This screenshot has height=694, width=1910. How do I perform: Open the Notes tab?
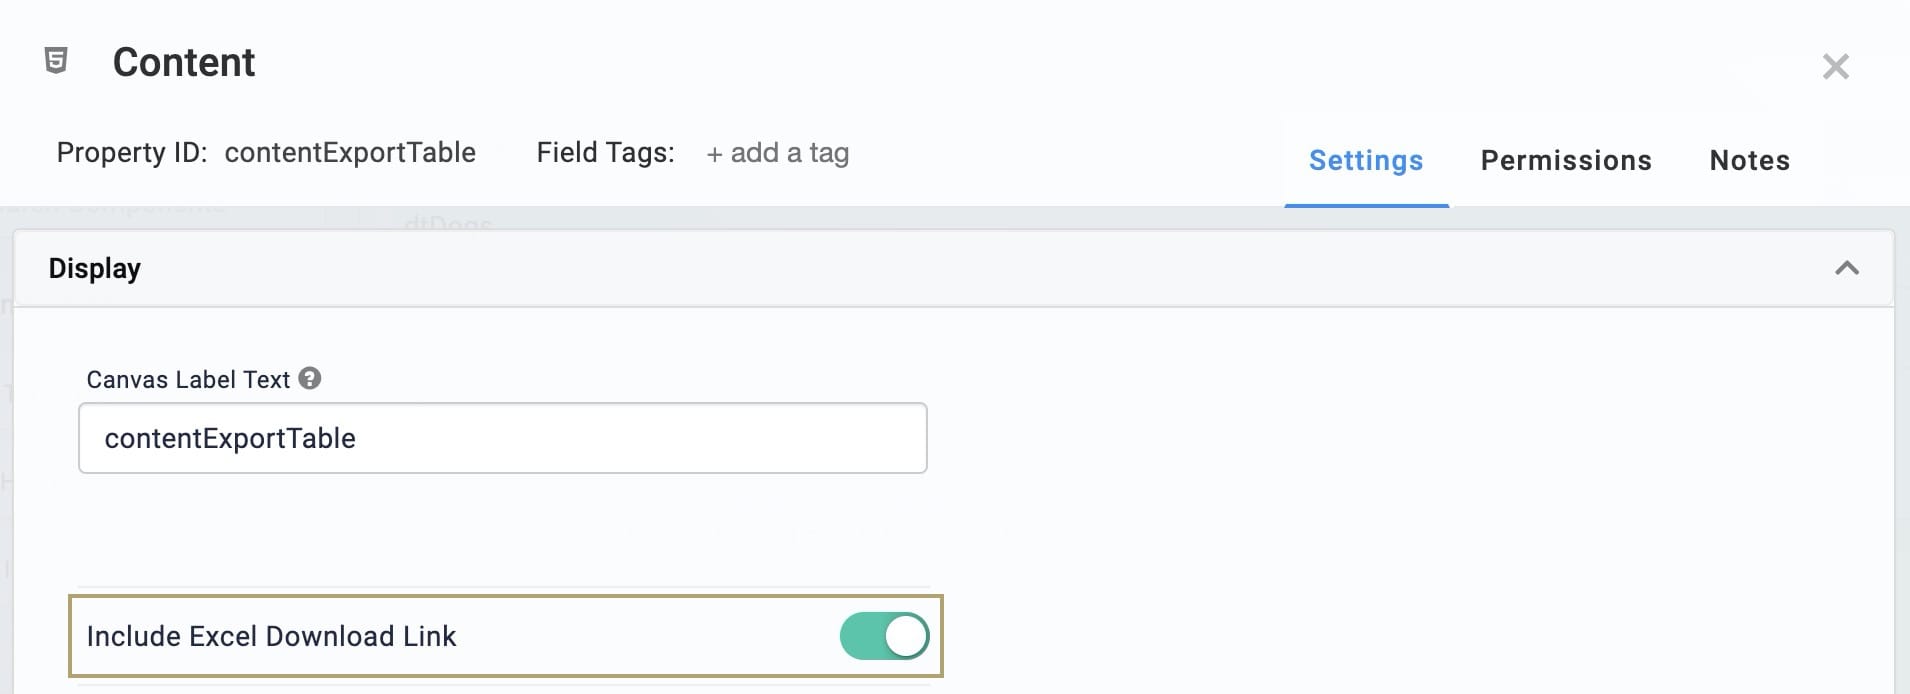[x=1749, y=160]
